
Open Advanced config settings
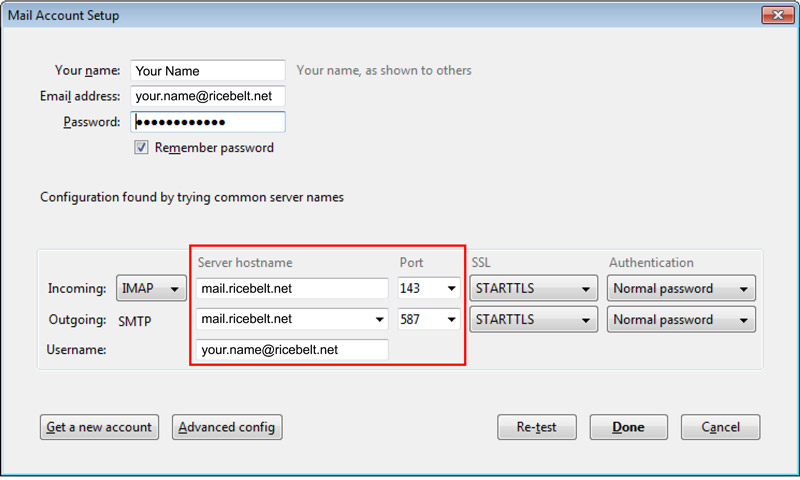(227, 427)
